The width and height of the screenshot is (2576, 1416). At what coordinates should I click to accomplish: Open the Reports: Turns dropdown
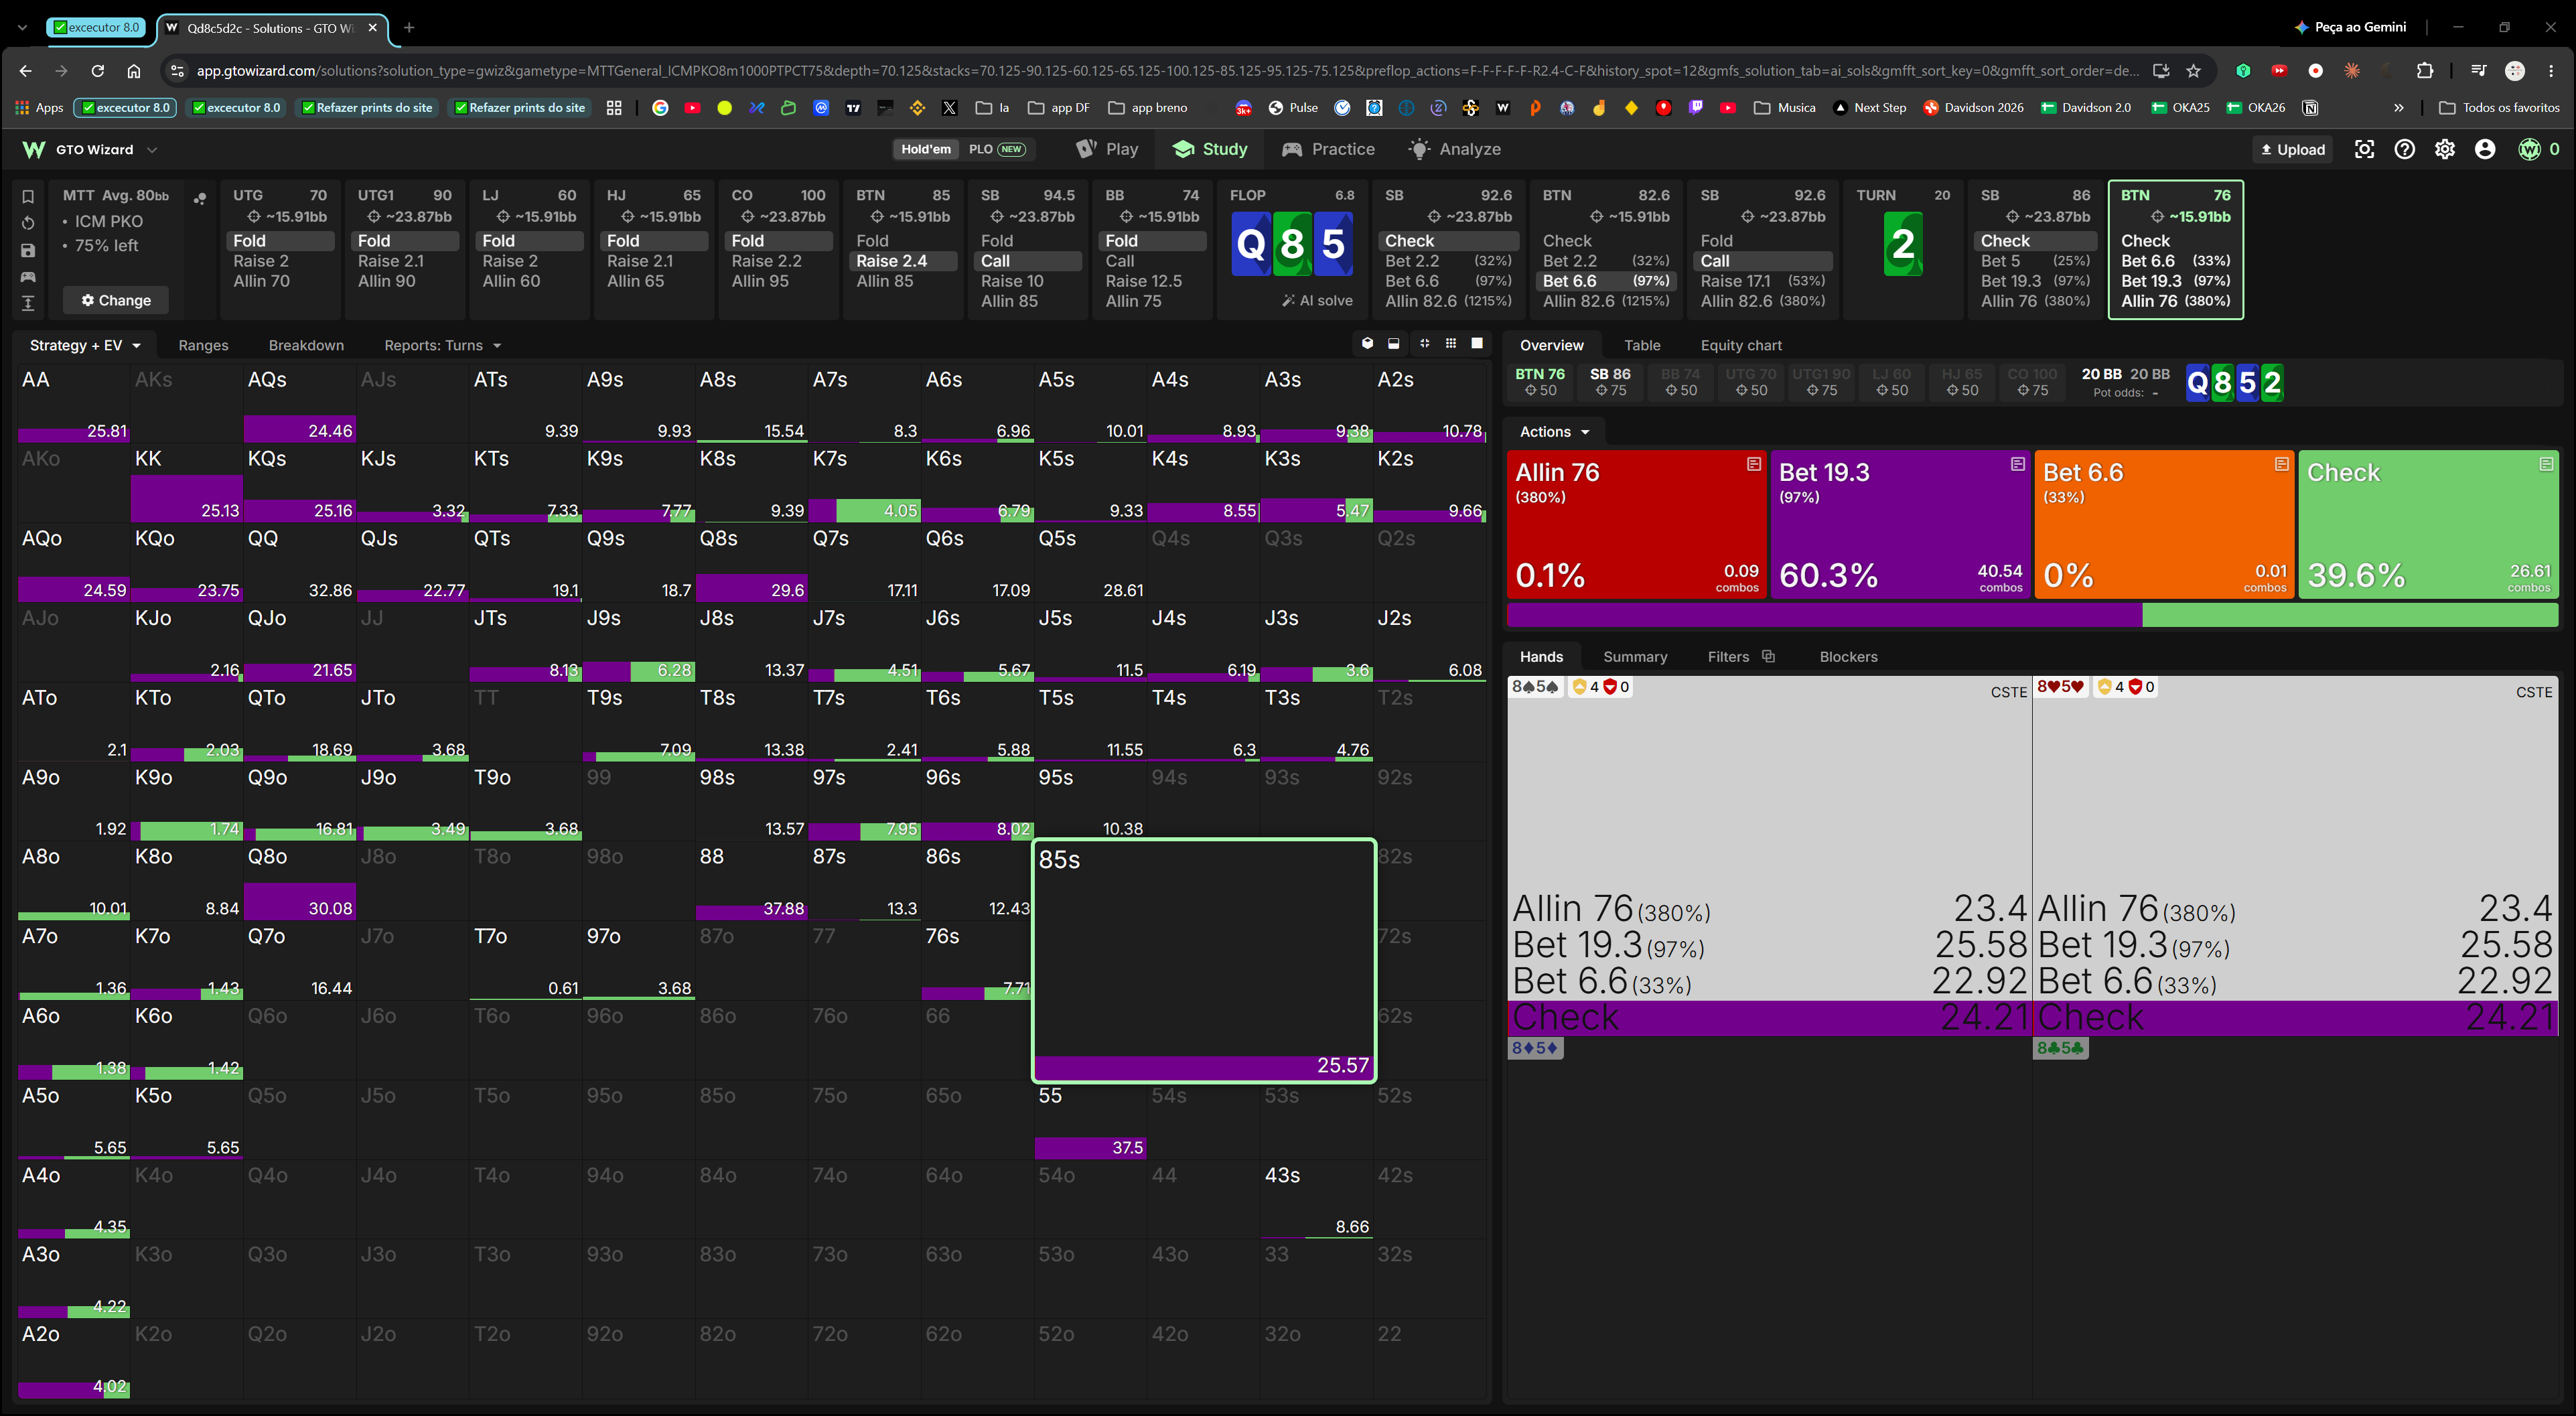(x=442, y=345)
